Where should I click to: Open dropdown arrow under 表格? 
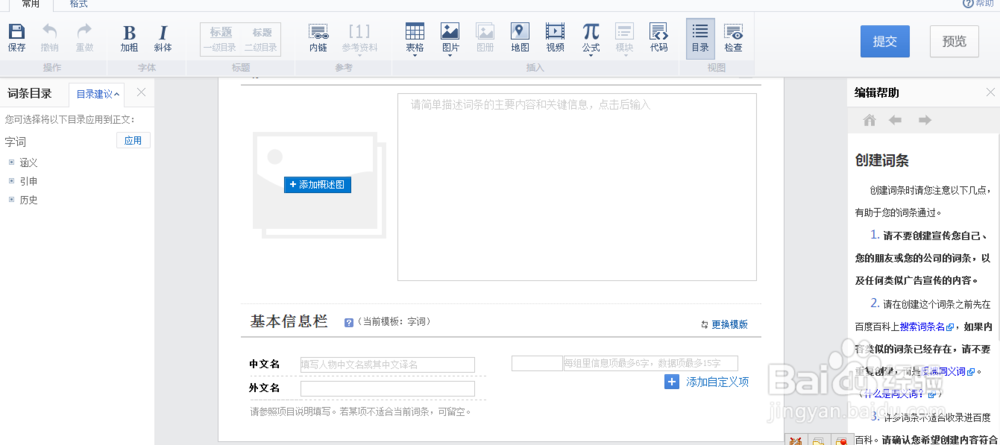pyautogui.click(x=415, y=56)
